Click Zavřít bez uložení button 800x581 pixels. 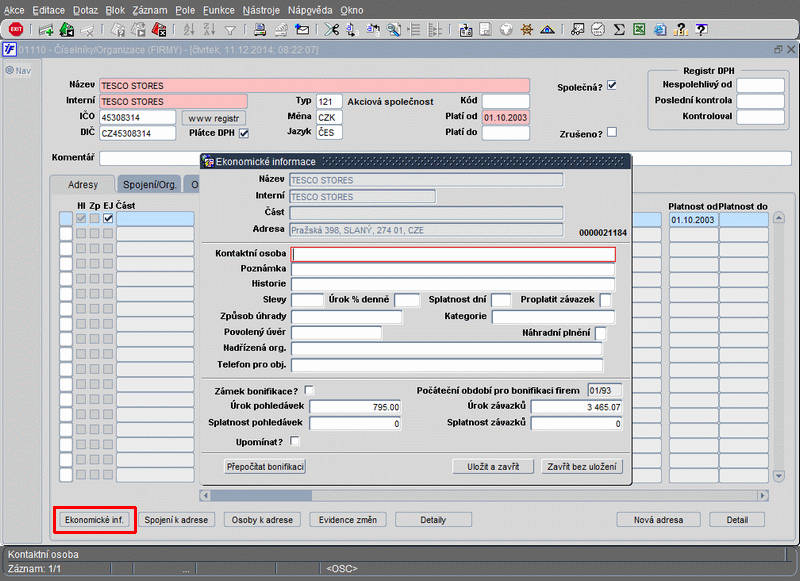point(582,467)
